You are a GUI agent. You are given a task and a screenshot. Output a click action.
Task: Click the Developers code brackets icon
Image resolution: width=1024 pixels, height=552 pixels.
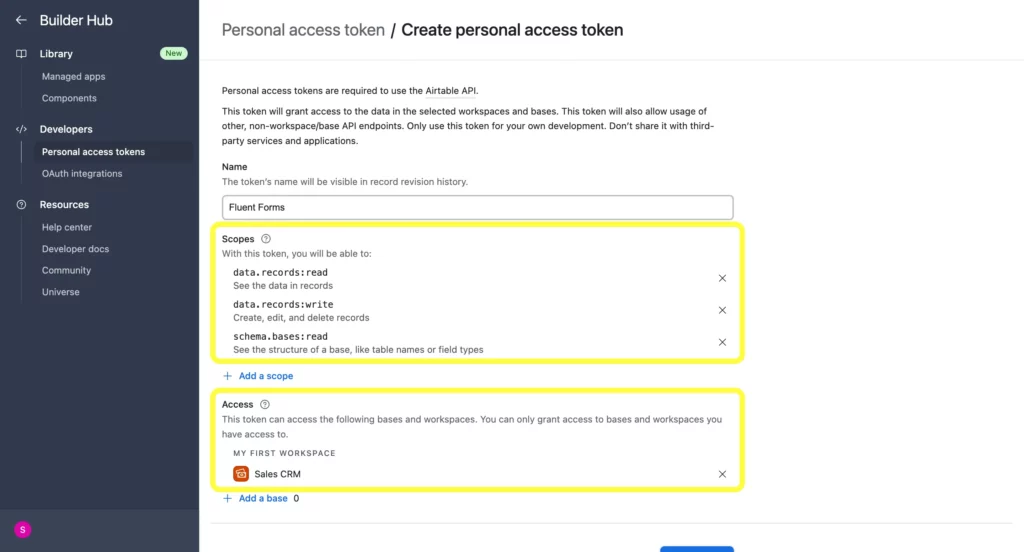tap(21, 129)
